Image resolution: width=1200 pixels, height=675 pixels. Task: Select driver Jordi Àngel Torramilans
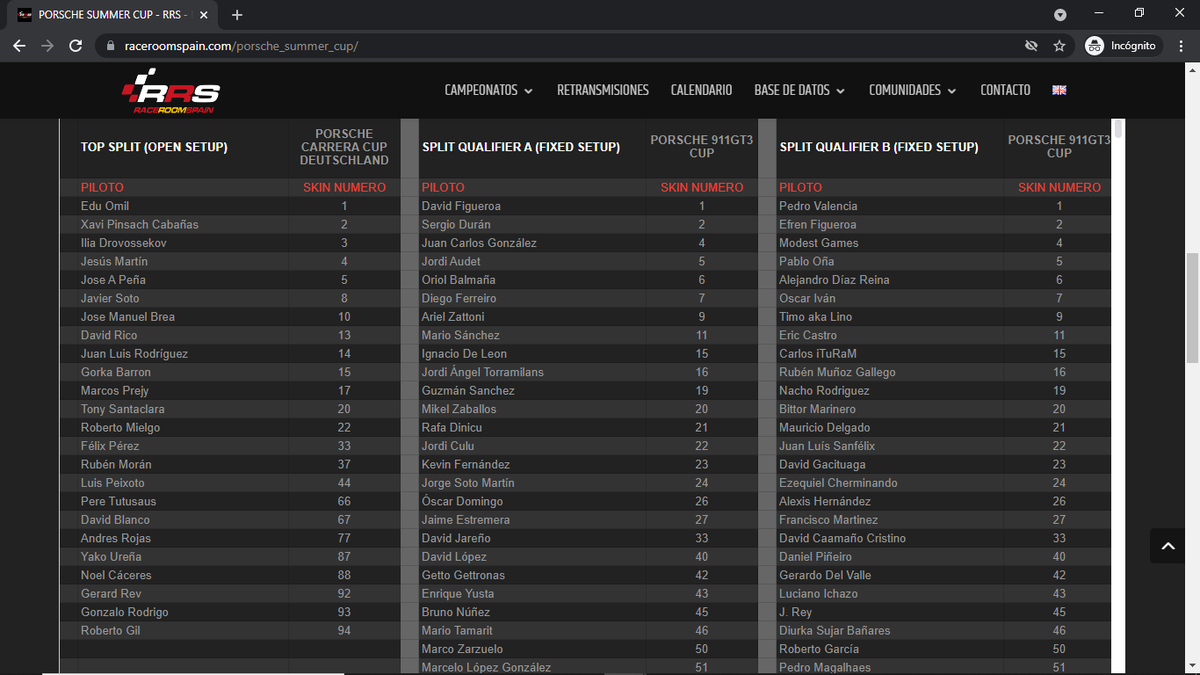[x=483, y=372]
